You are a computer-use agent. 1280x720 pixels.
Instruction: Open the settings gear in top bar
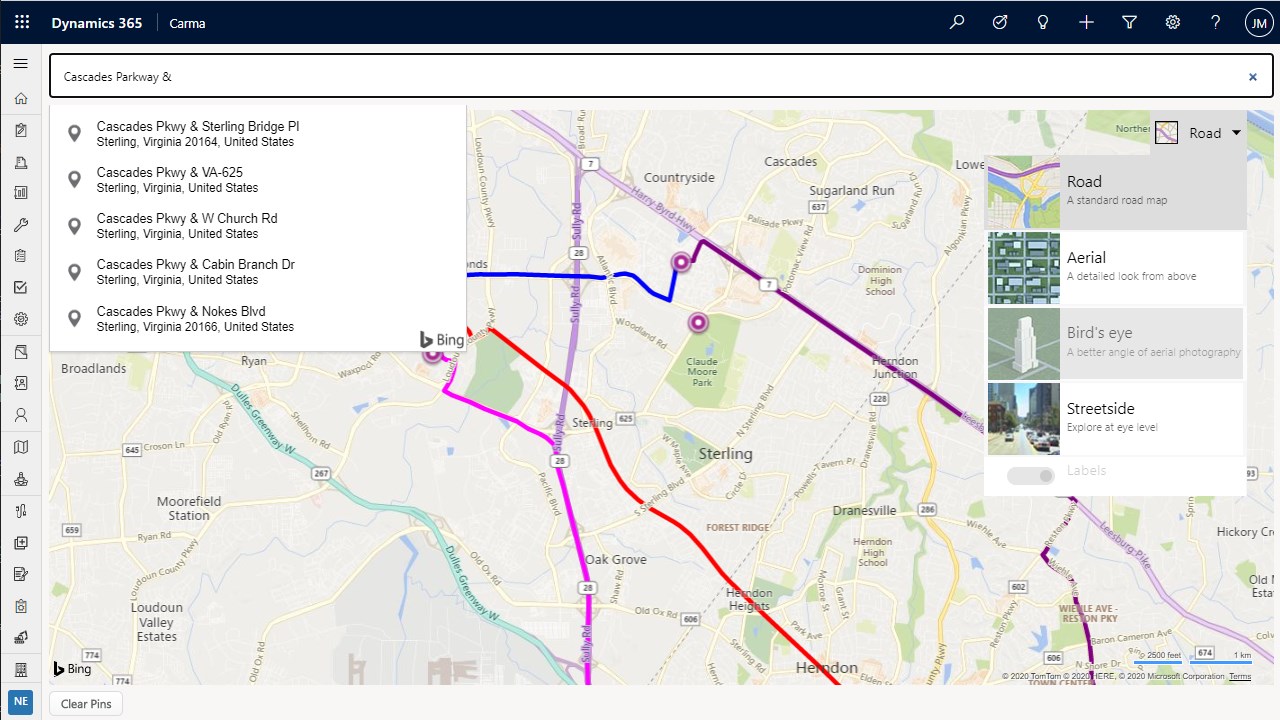pyautogui.click(x=1173, y=22)
